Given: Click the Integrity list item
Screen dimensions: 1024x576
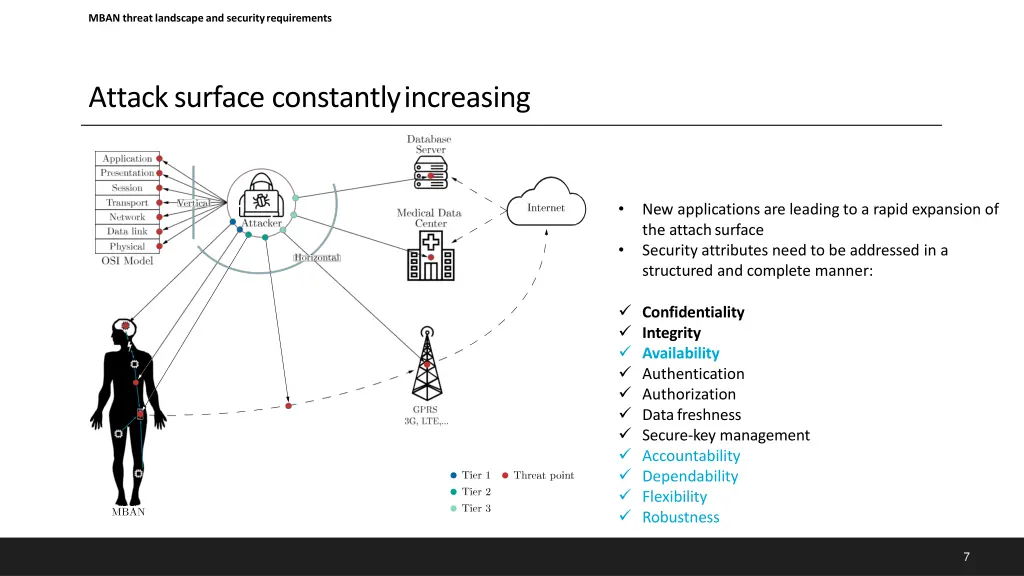Looking at the screenshot, I should [671, 332].
